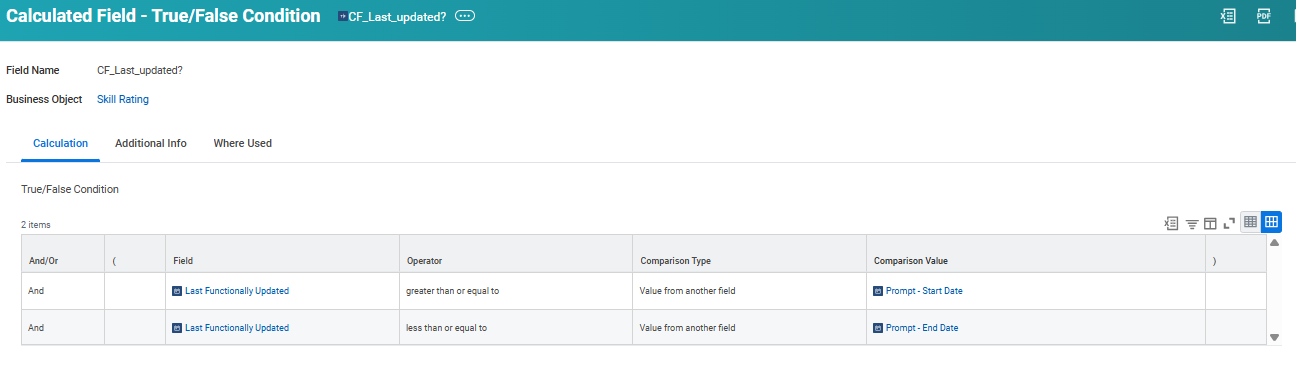Click the CF_Last_updated? title link in the header

coord(397,17)
